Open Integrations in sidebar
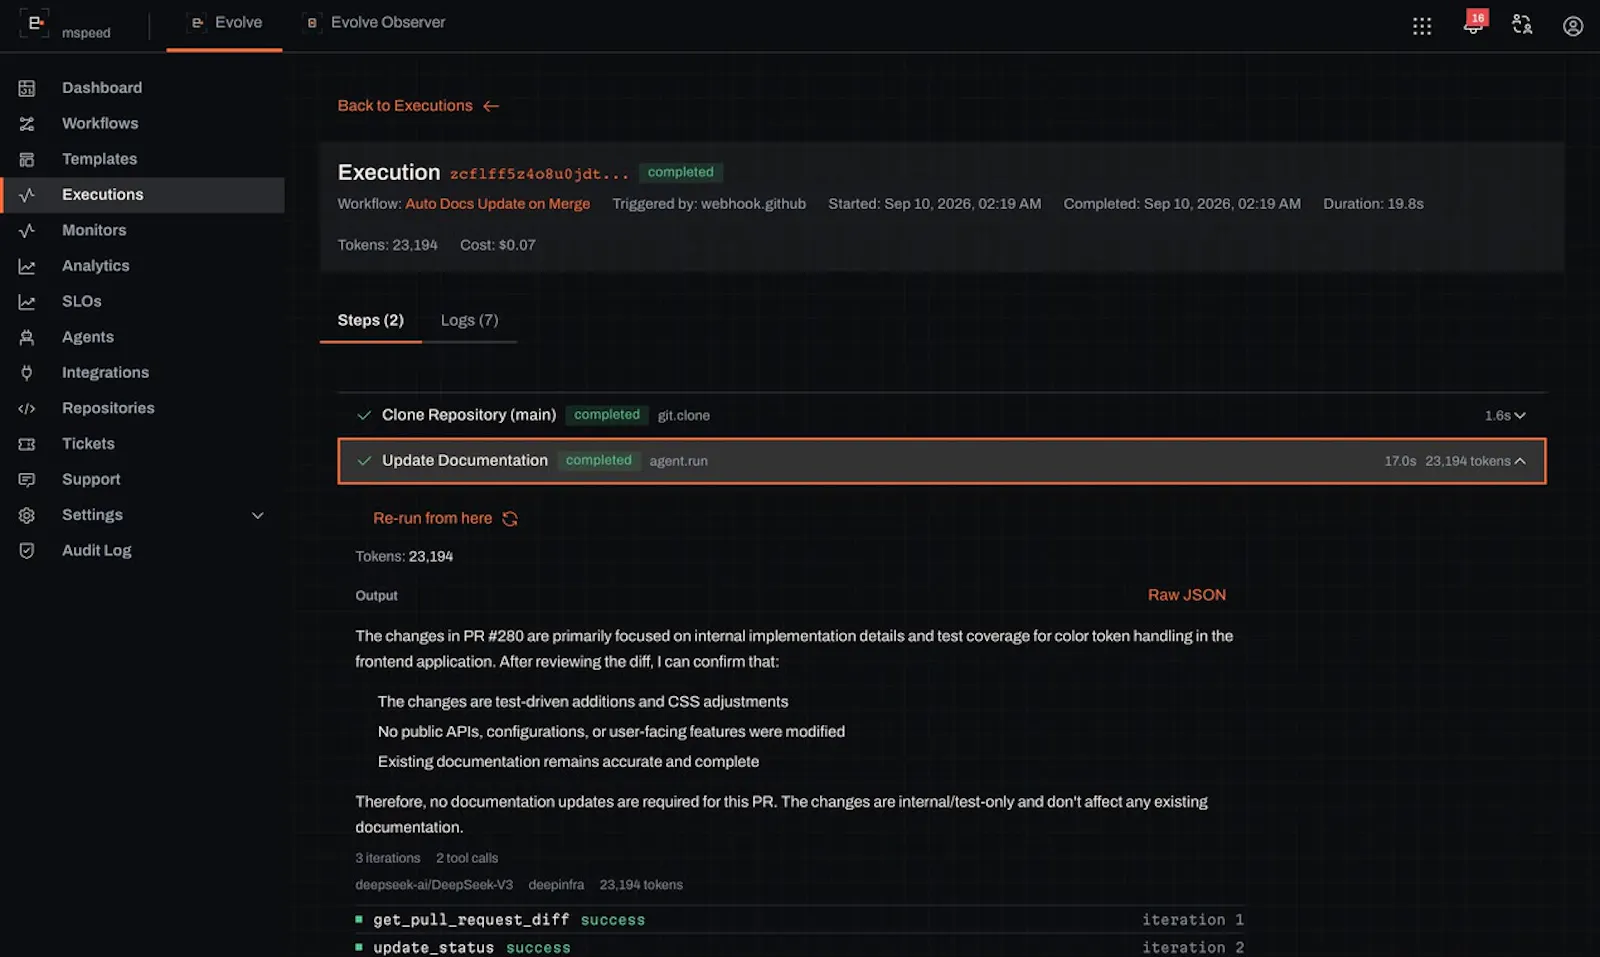The height and width of the screenshot is (957, 1600). point(105,373)
